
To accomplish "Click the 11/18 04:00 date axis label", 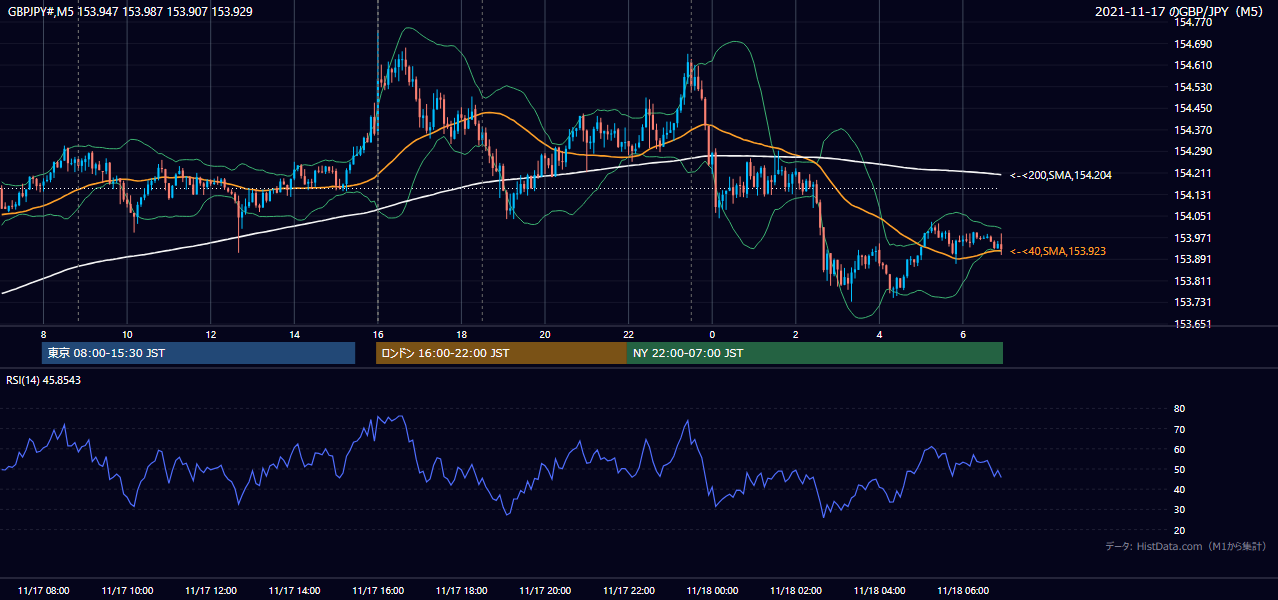I will (x=879, y=591).
